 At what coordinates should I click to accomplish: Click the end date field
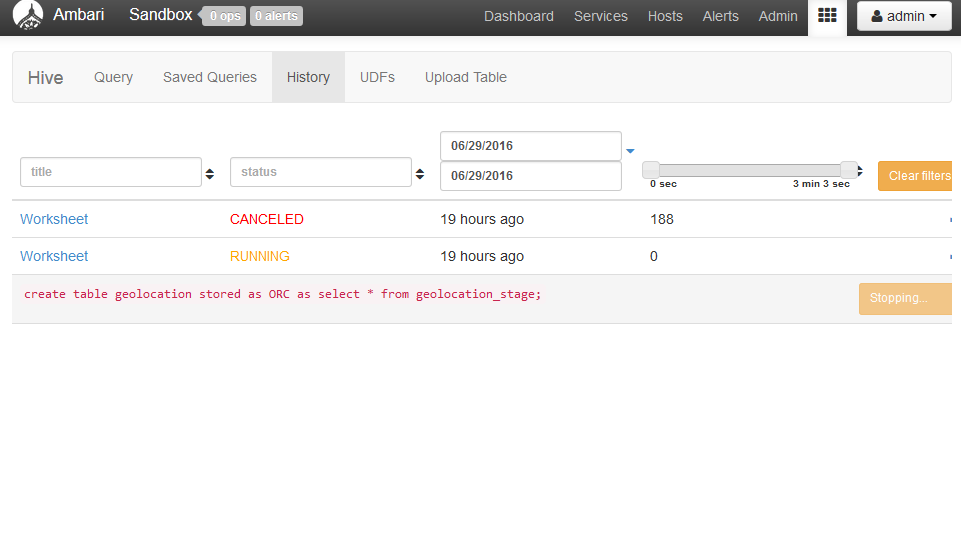[531, 176]
